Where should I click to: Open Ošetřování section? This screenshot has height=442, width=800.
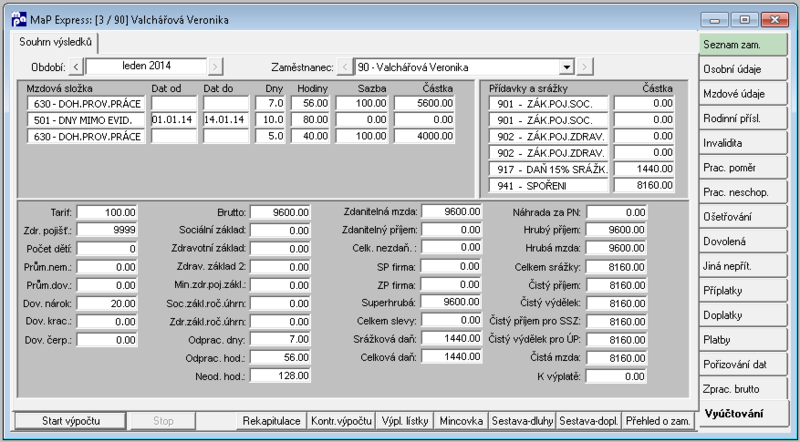pos(743,217)
